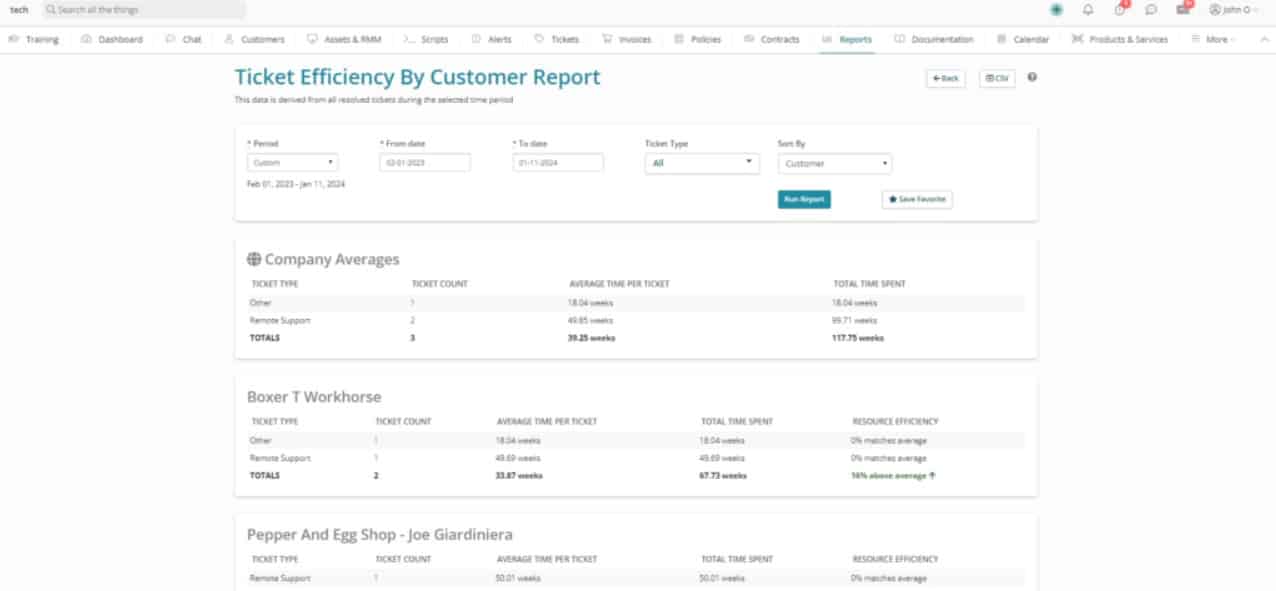1276x591 pixels.
Task: Click the green status circle icon
Action: tap(1056, 10)
